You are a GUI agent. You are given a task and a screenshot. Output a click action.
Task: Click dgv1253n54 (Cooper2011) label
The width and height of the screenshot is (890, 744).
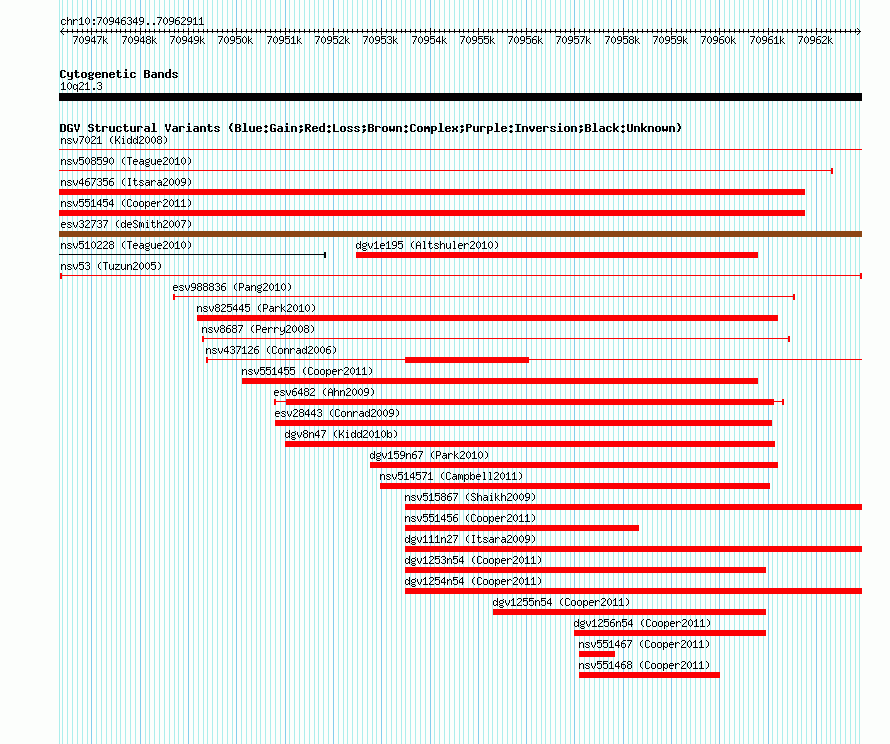(473, 560)
